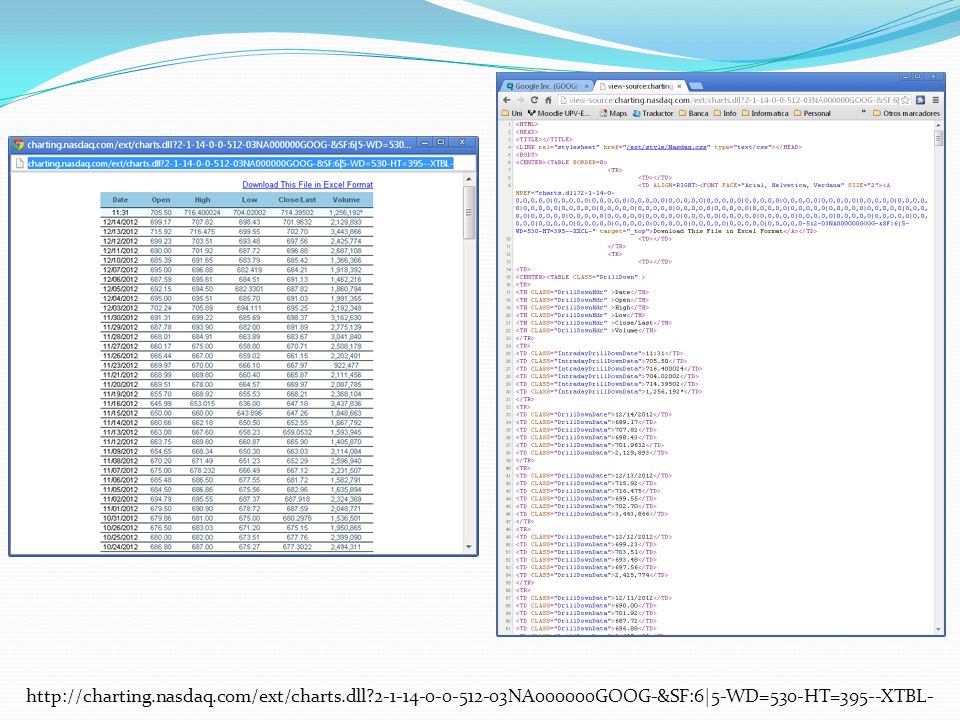
Task: Click the Date column header in the table
Action: [x=120, y=200]
